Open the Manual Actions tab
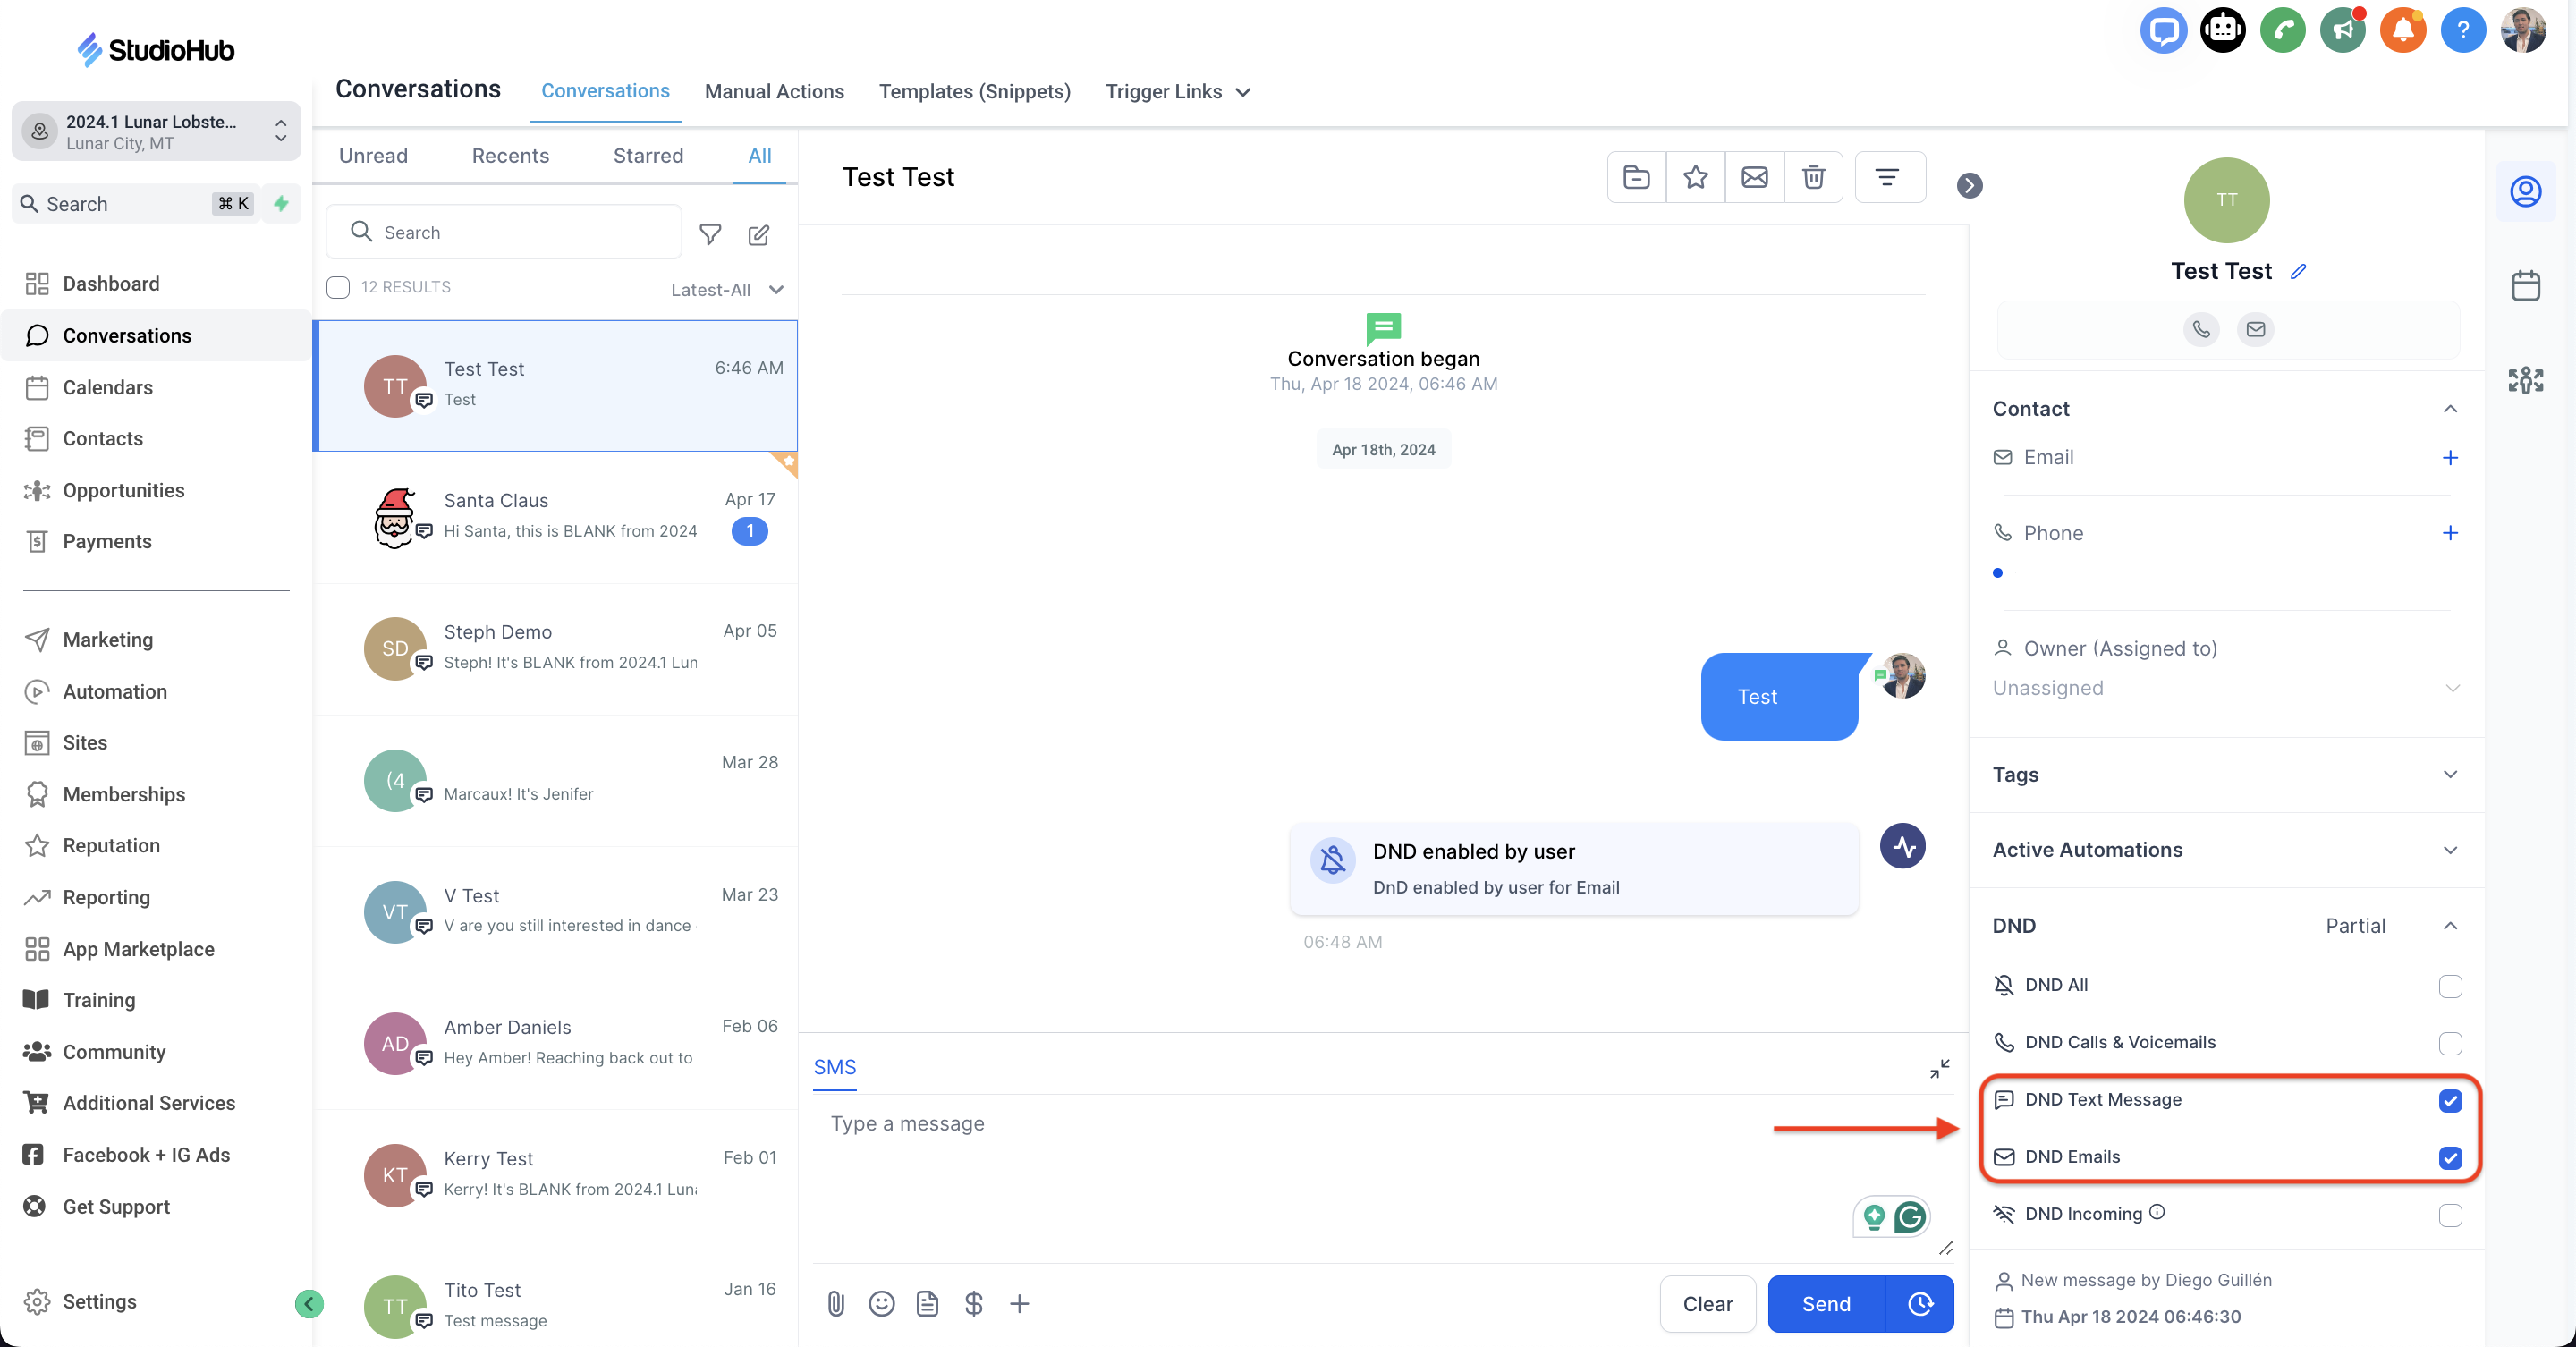Screen dimensions: 2576x1347 (774, 92)
